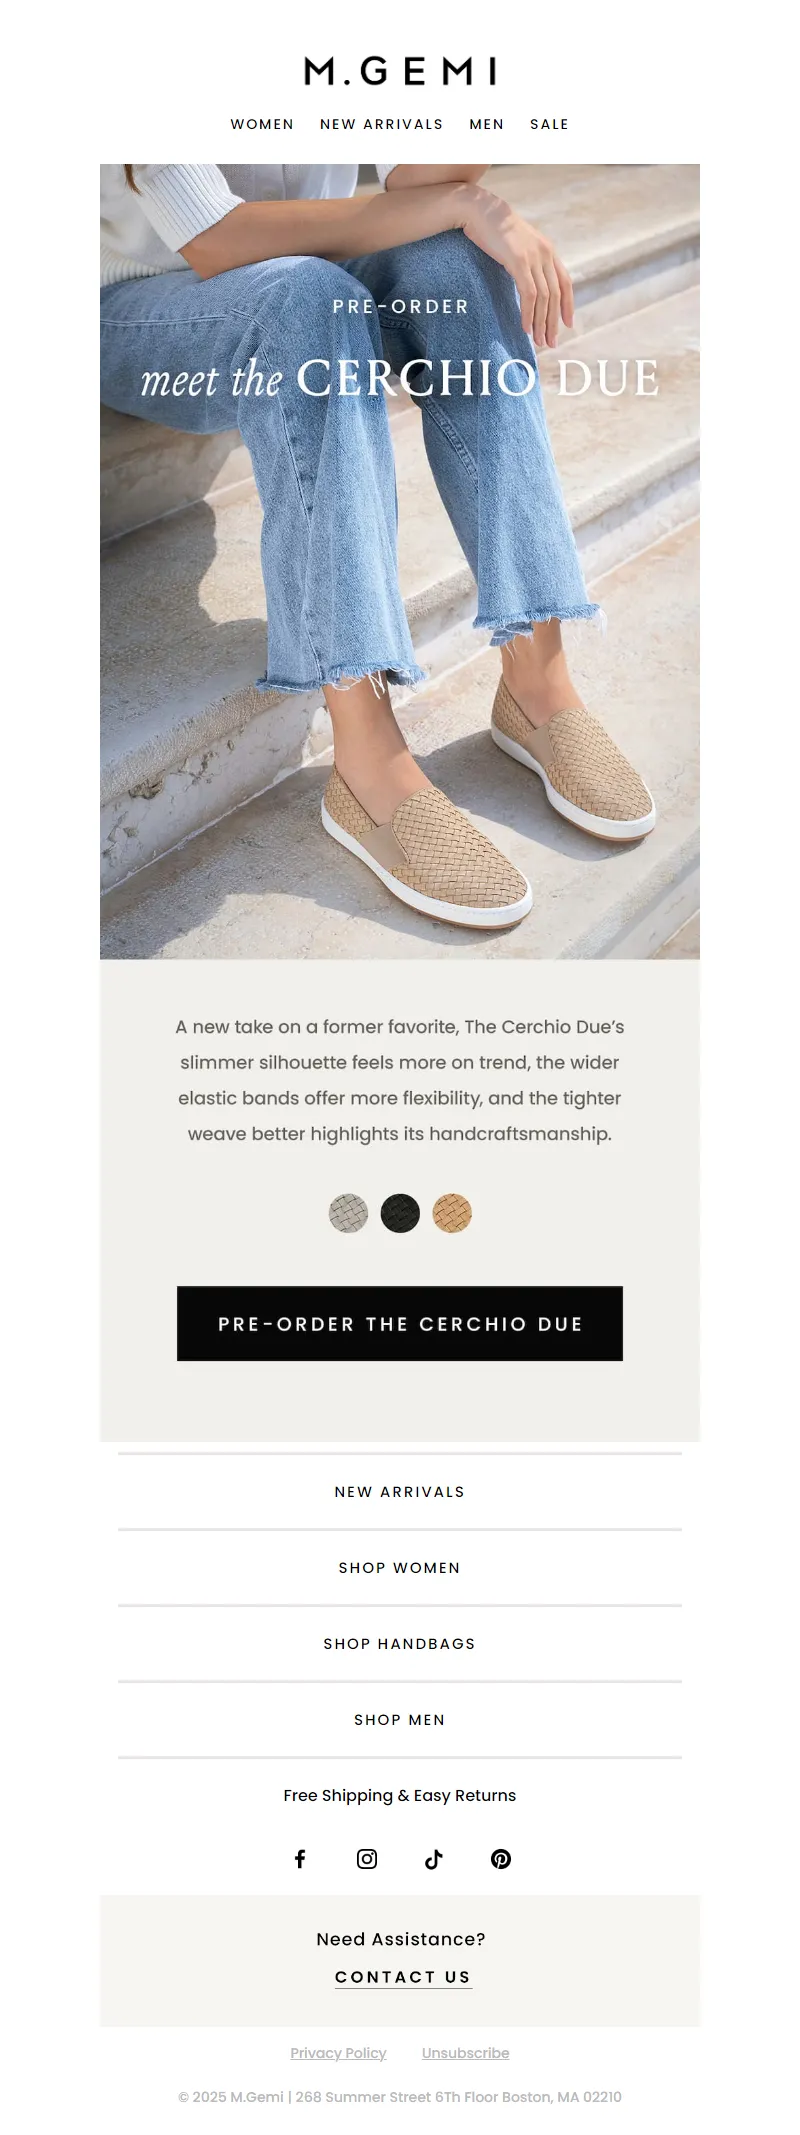The height and width of the screenshot is (2135, 800).
Task: Click the M.GEMI logo
Action: pos(400,71)
